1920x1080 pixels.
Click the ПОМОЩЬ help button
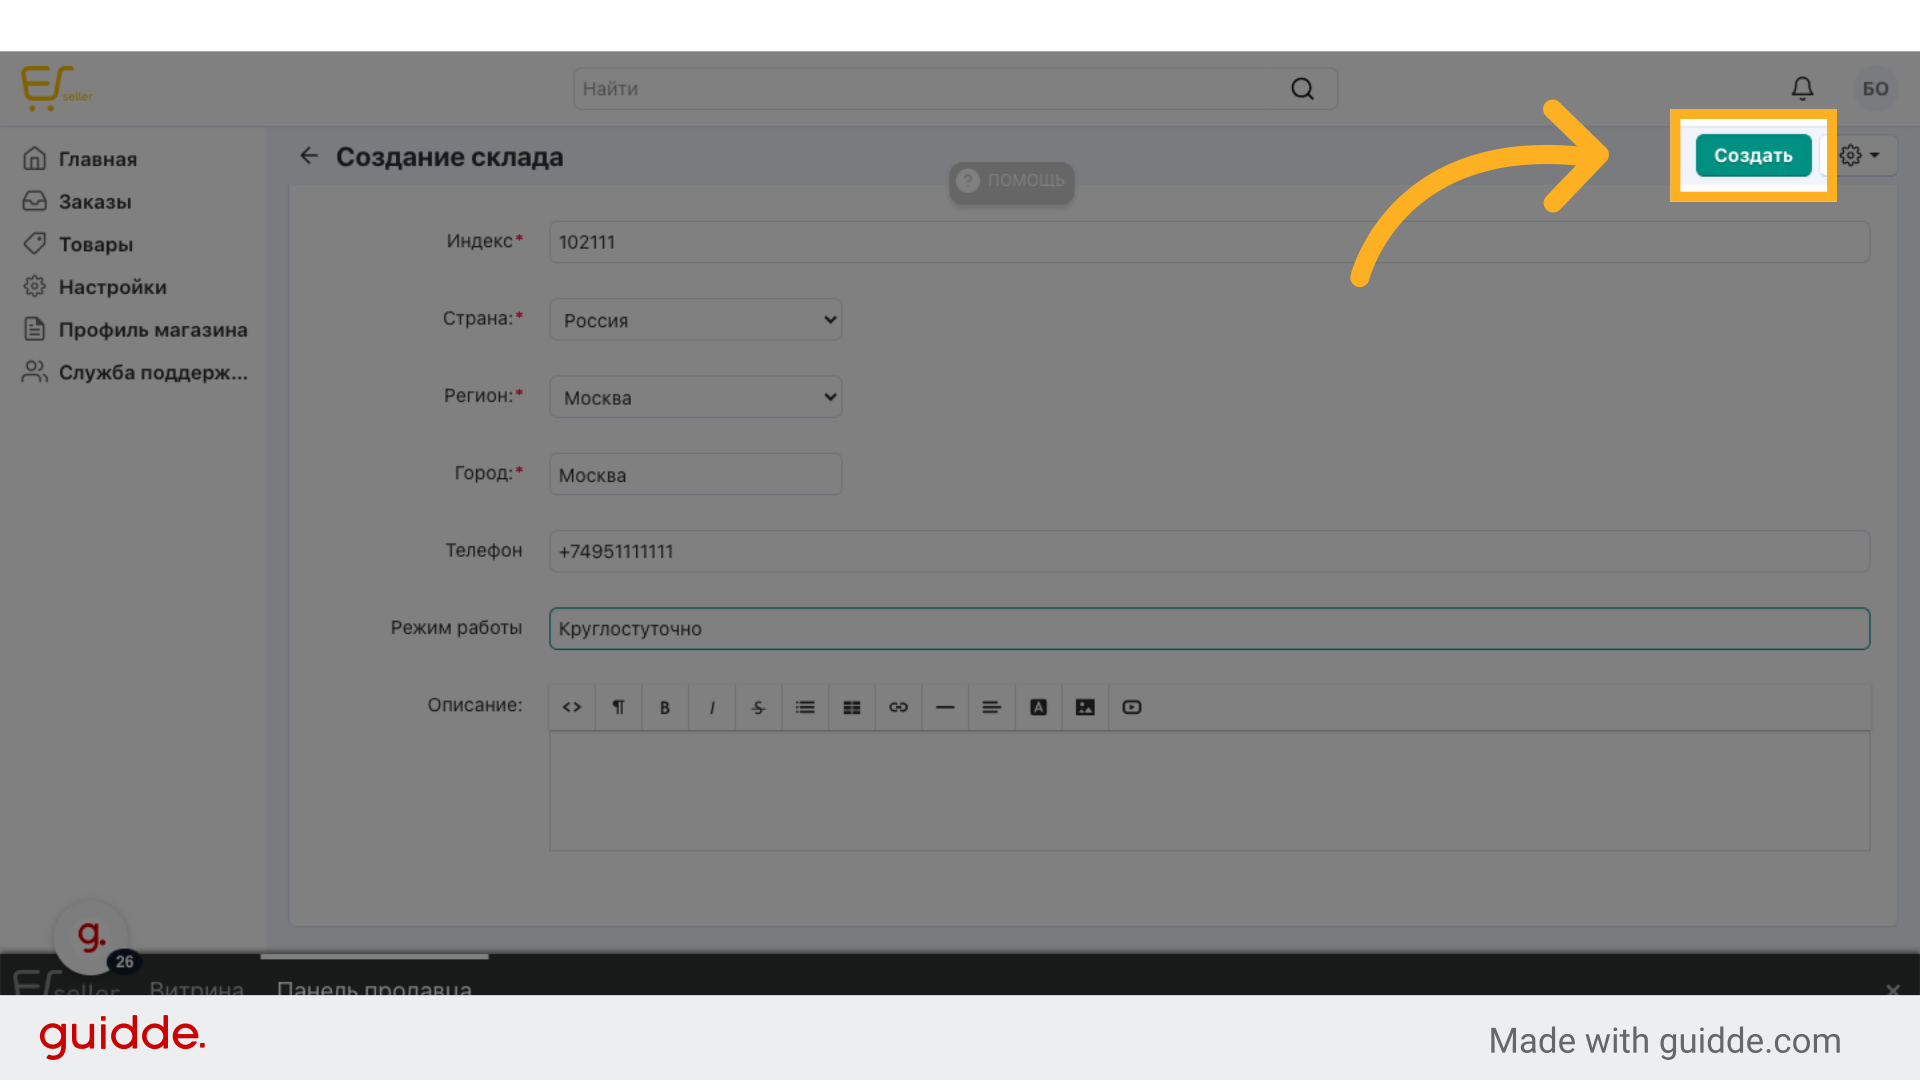pos(1012,181)
